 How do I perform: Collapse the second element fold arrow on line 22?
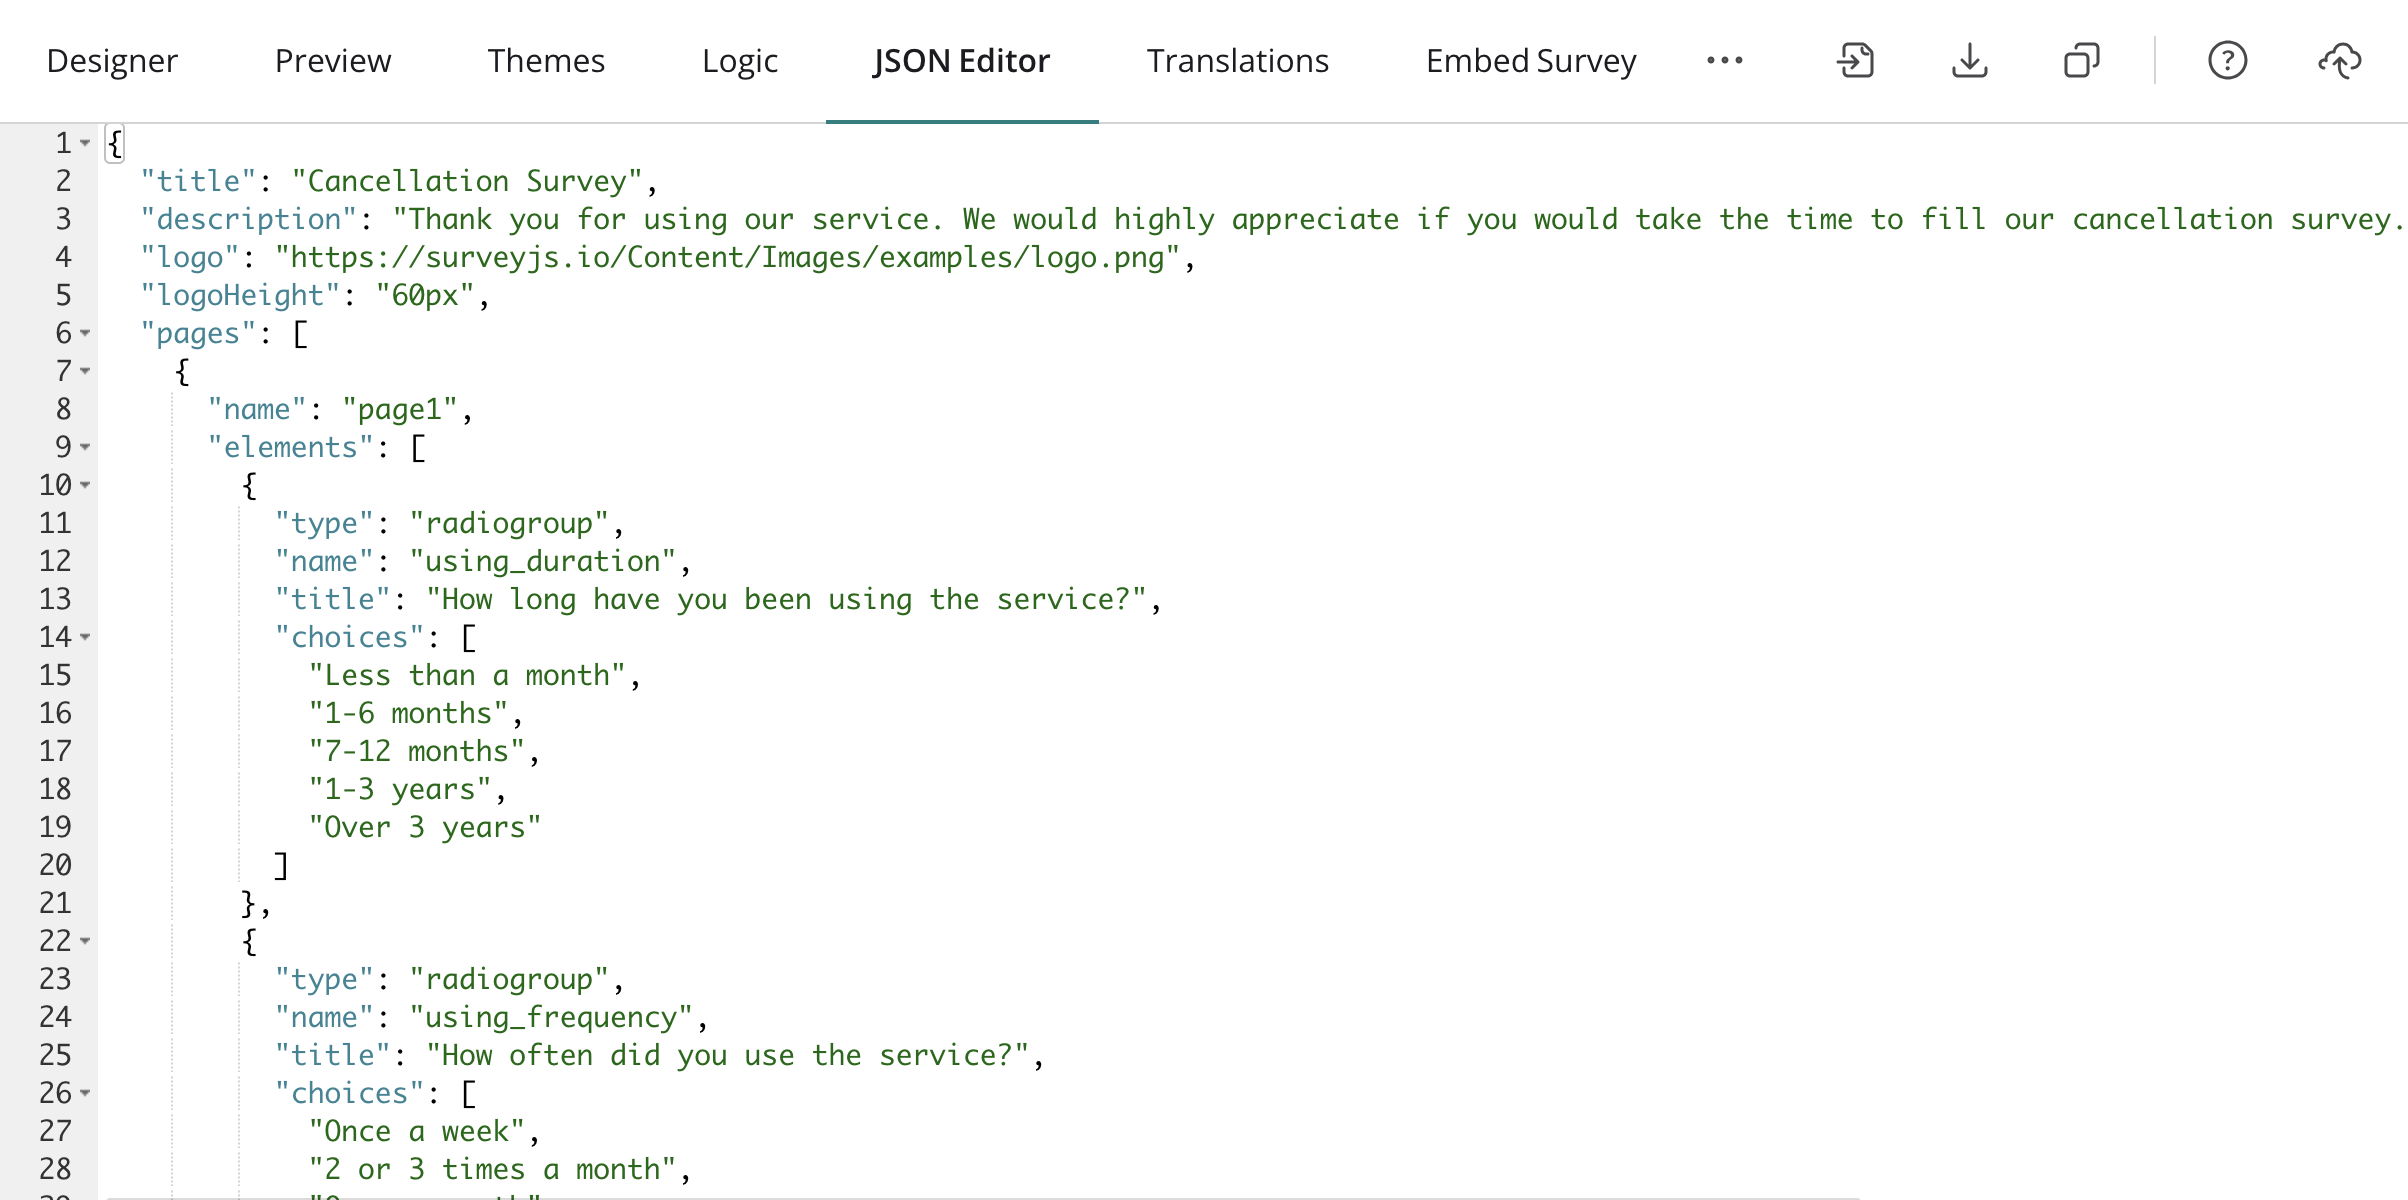click(85, 941)
